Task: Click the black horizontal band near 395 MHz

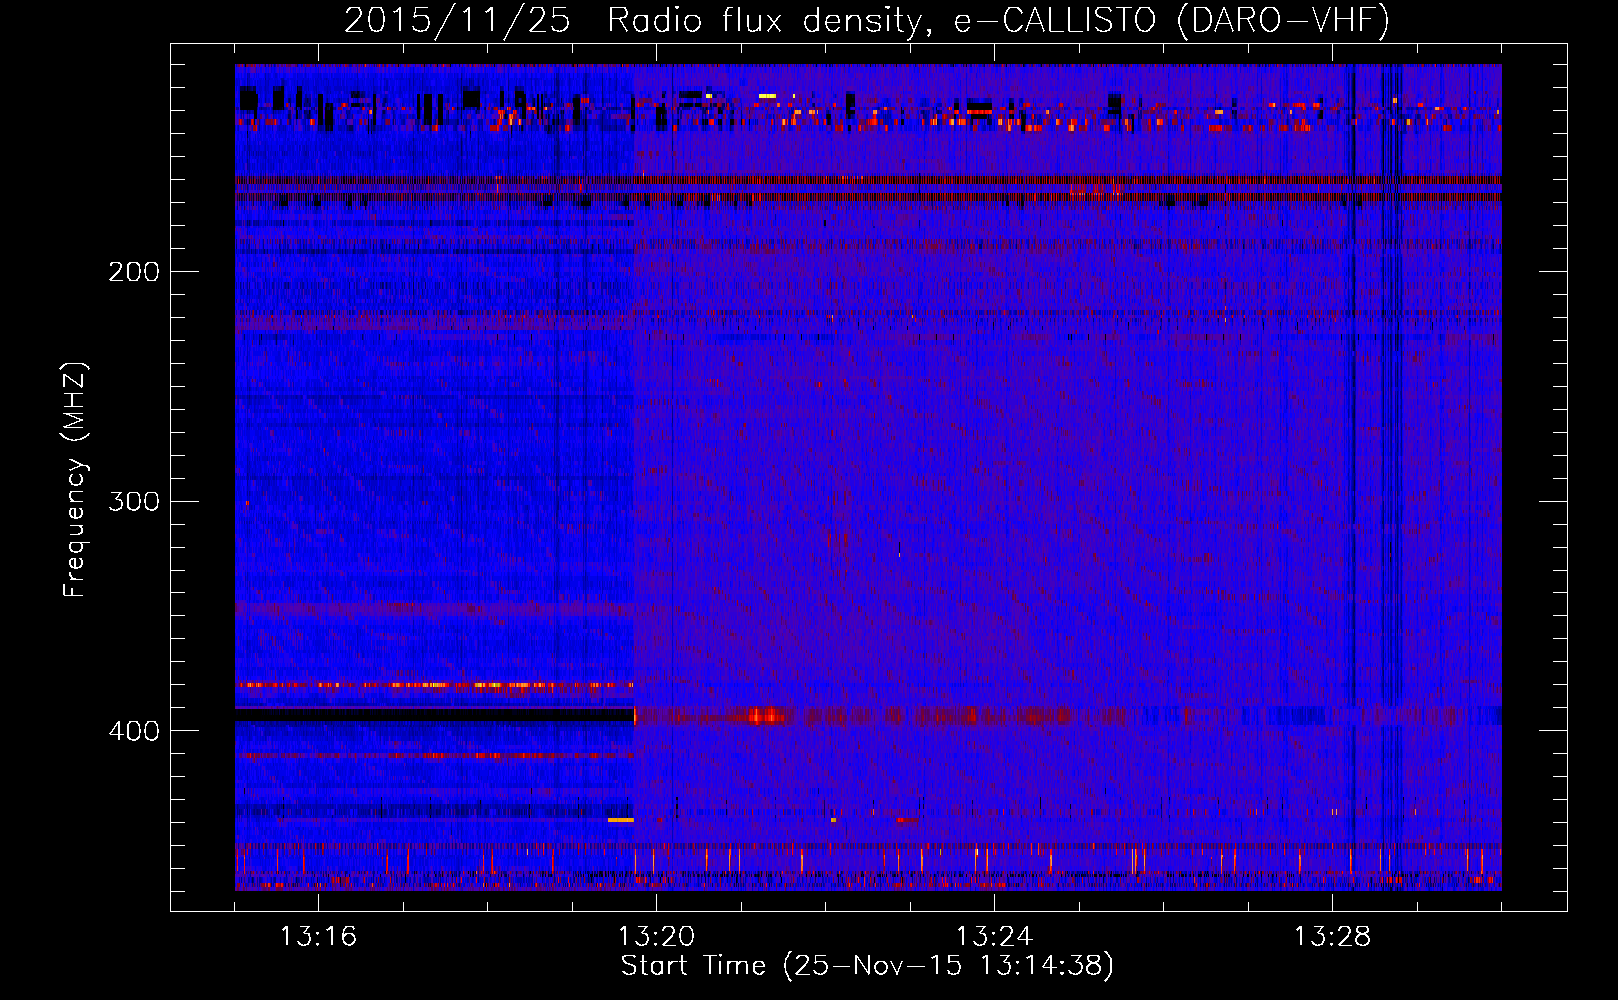Action: click(434, 715)
